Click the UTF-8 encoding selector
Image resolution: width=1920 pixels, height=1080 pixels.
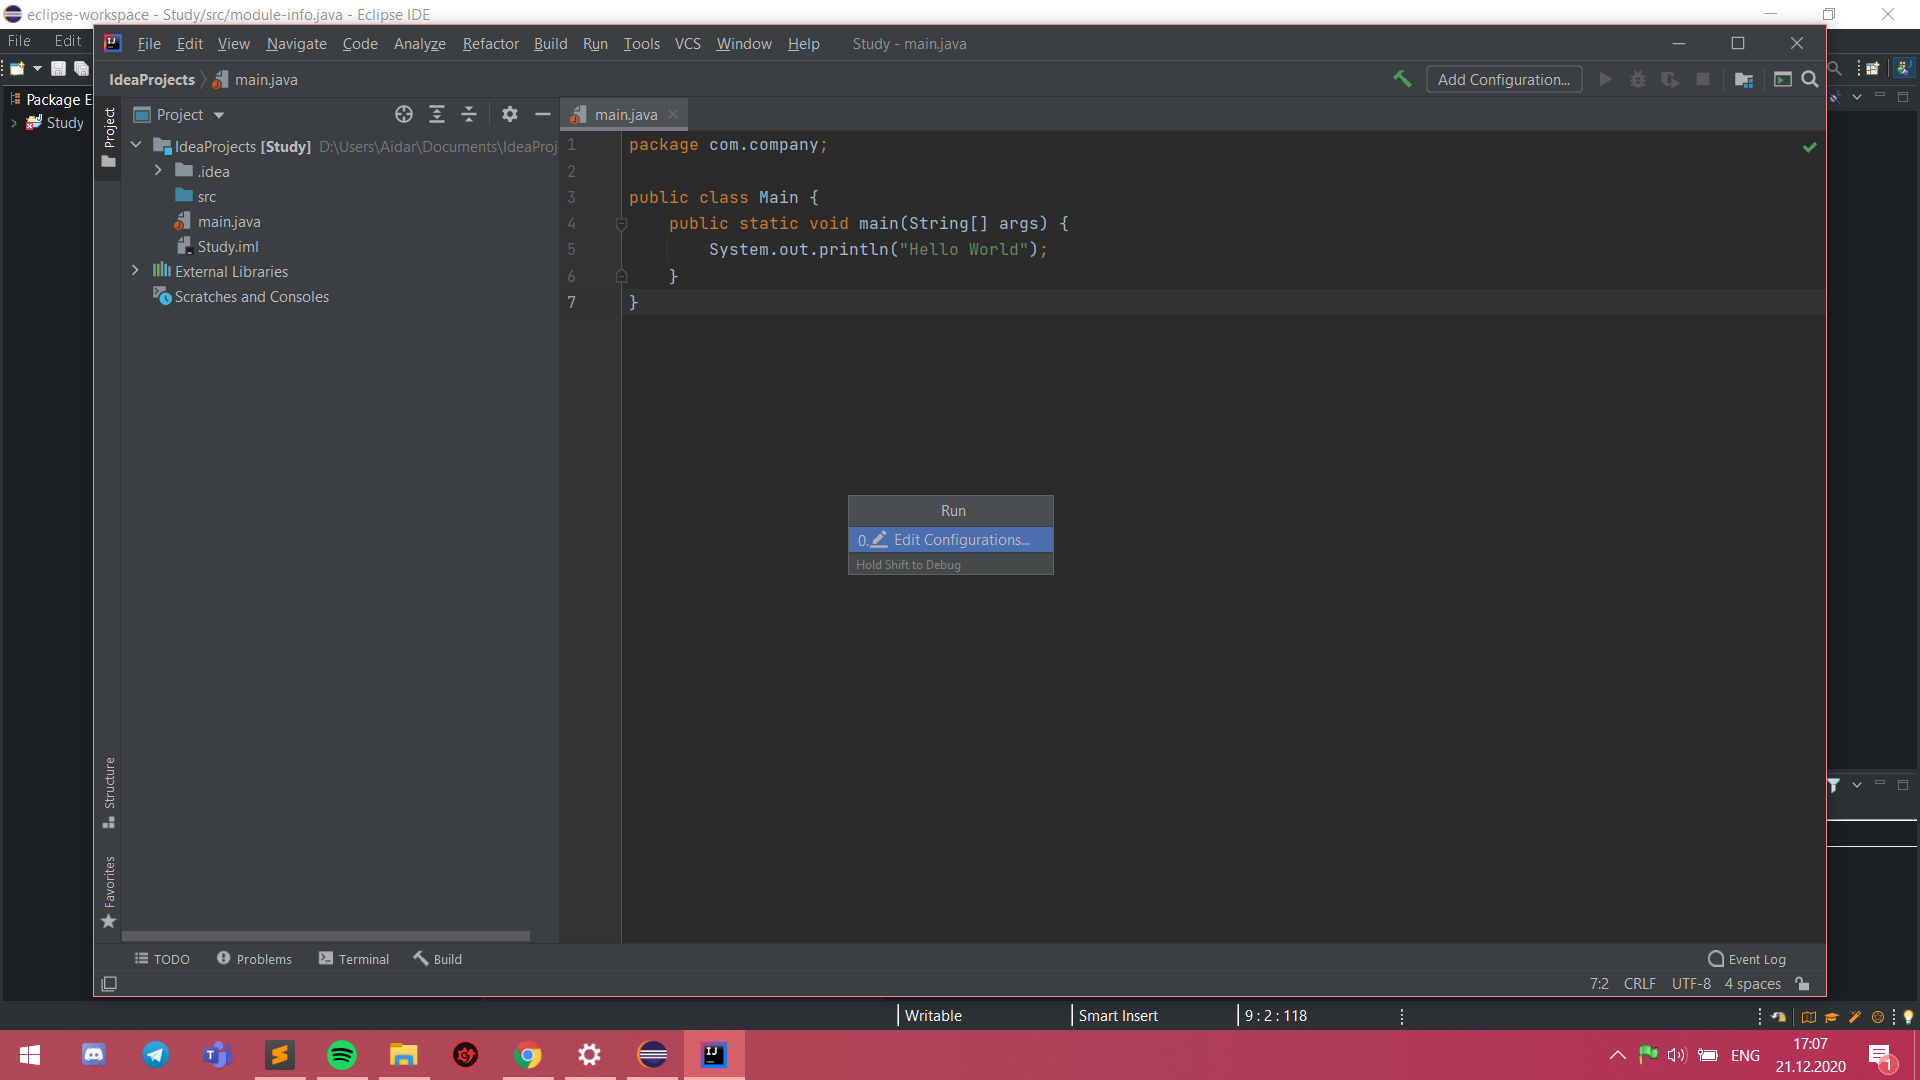coord(1691,984)
